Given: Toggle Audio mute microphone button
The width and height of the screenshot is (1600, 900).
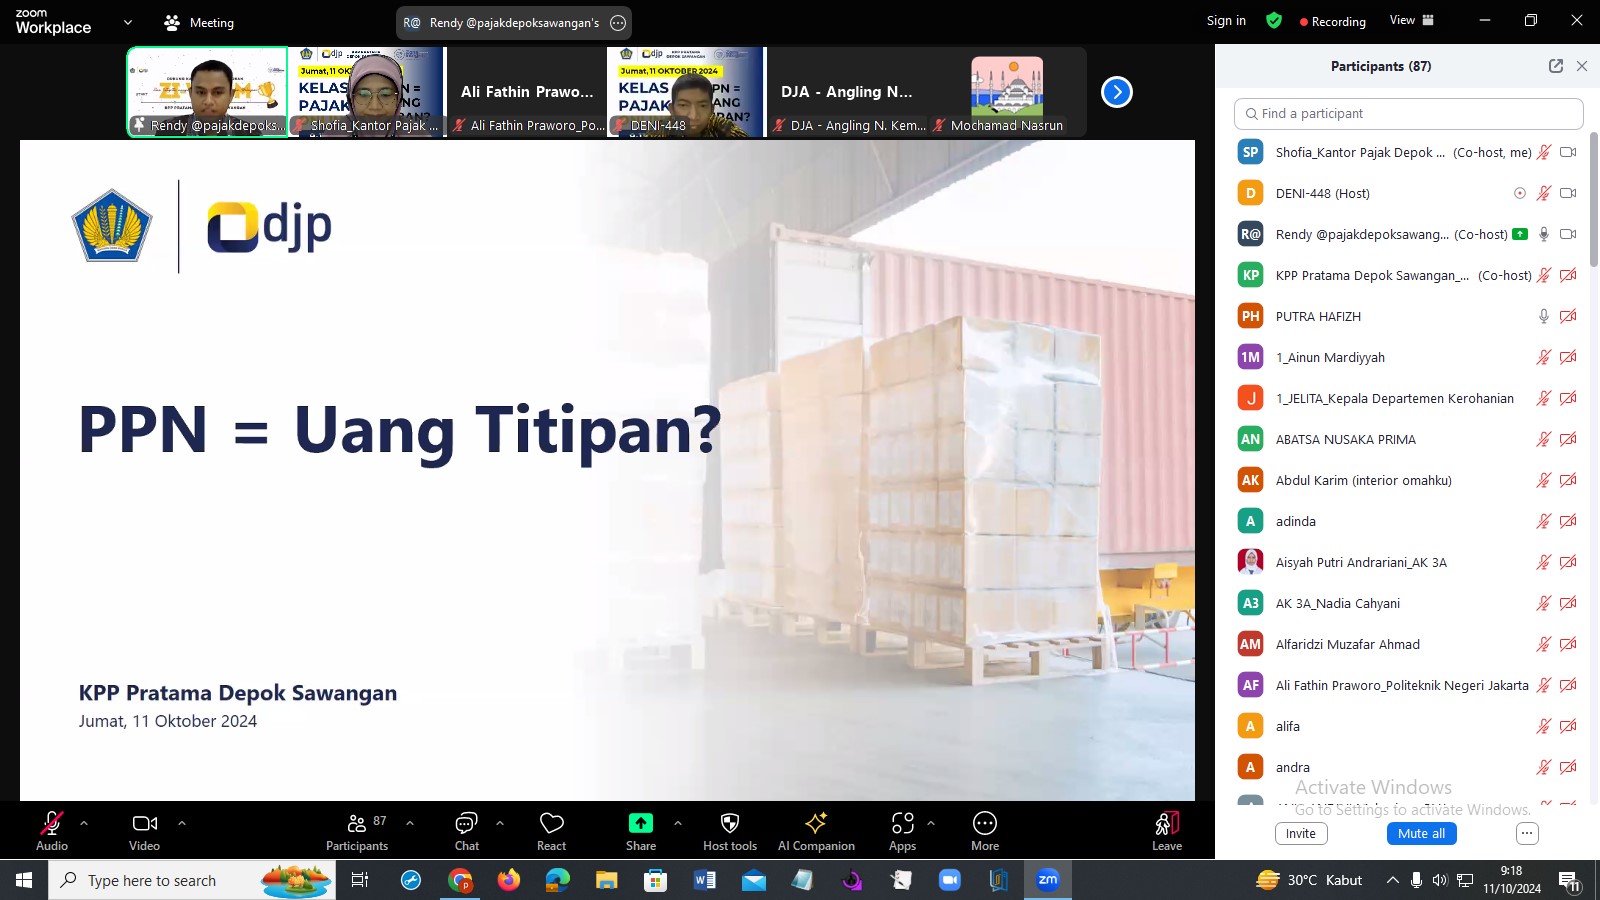Looking at the screenshot, I should (51, 823).
